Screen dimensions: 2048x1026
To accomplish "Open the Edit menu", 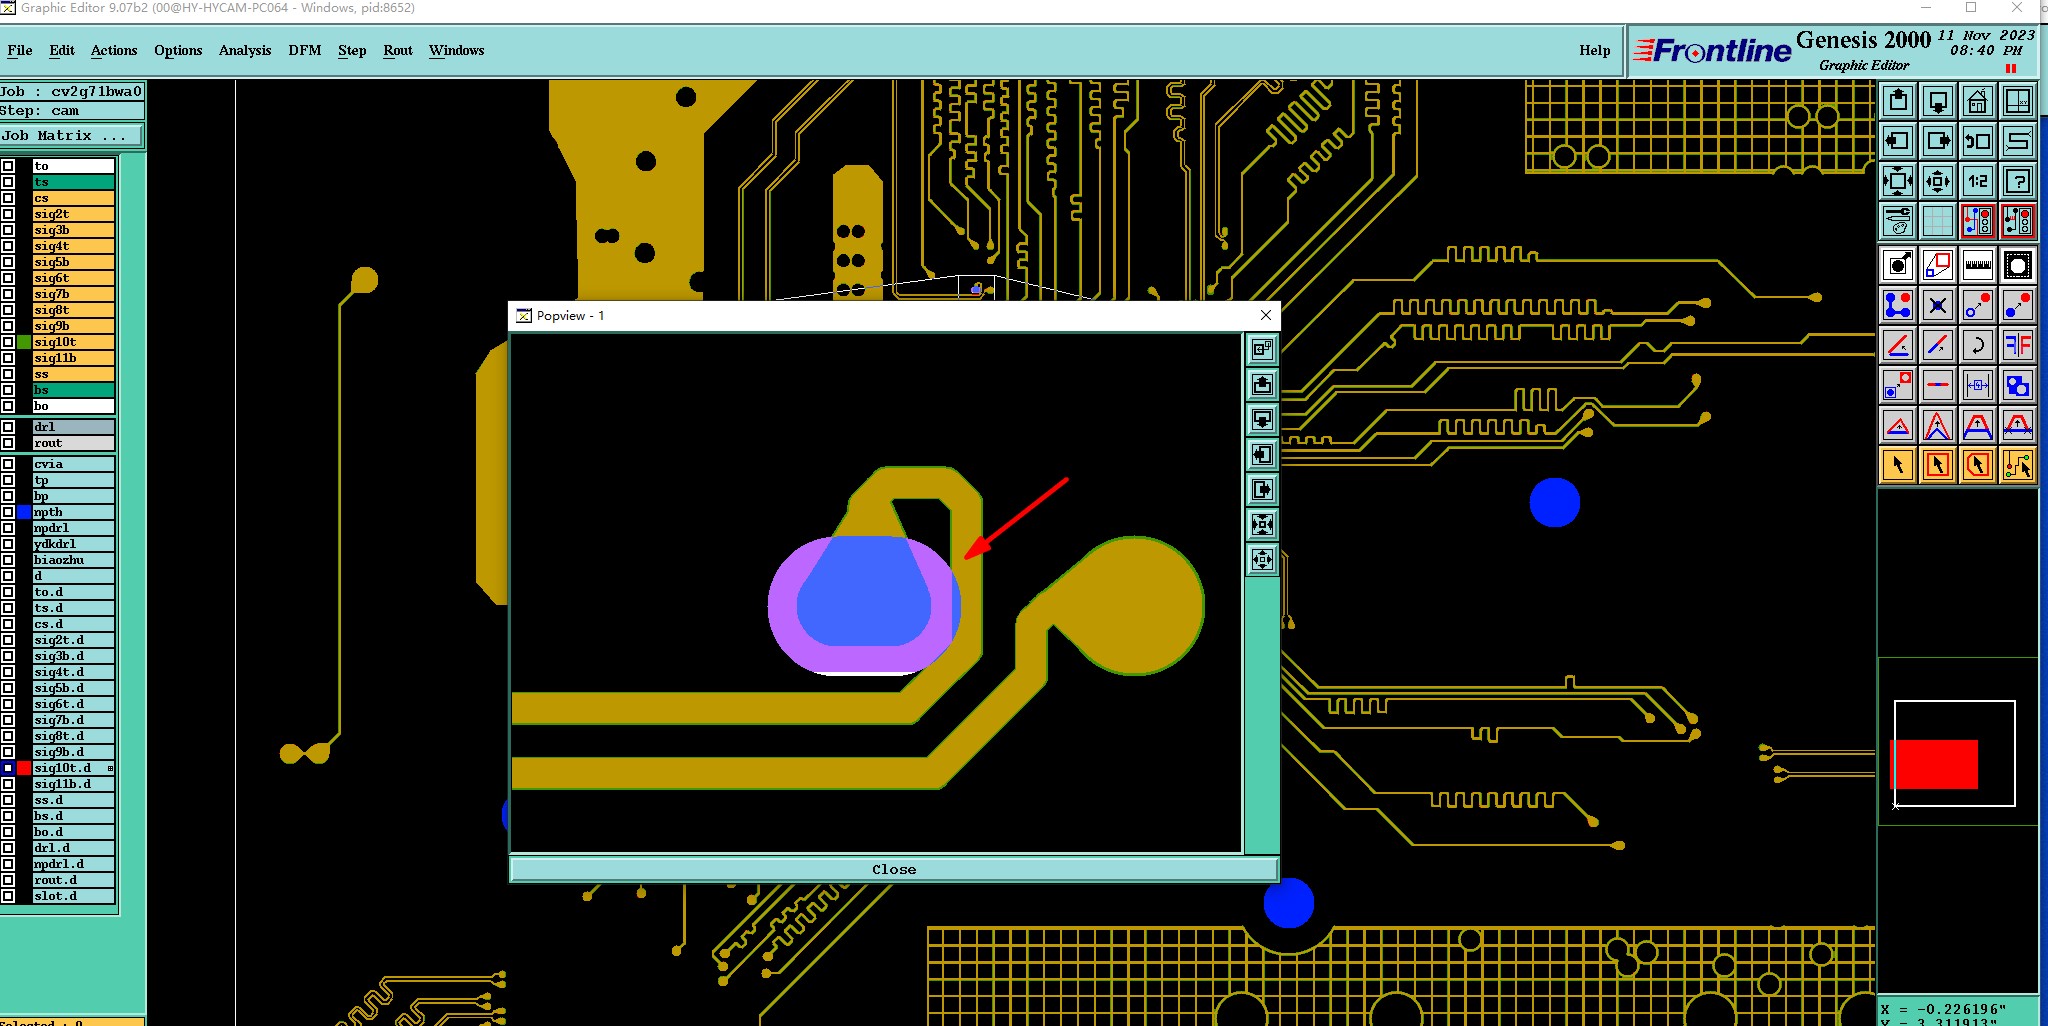I will click(62, 50).
